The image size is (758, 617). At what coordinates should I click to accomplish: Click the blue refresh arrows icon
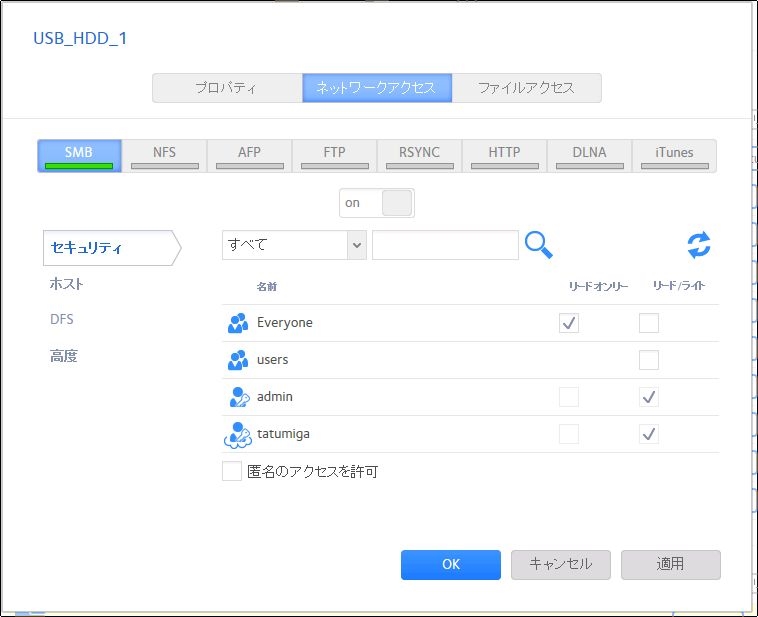coord(699,245)
